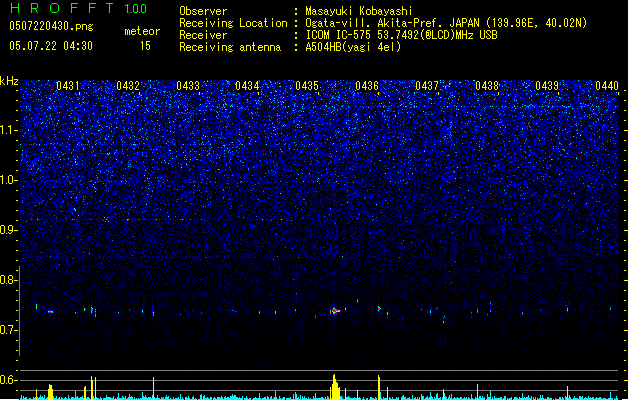Select observer name Masayuki Kobayashi
Screen dimensions: 629x400
(359, 11)
